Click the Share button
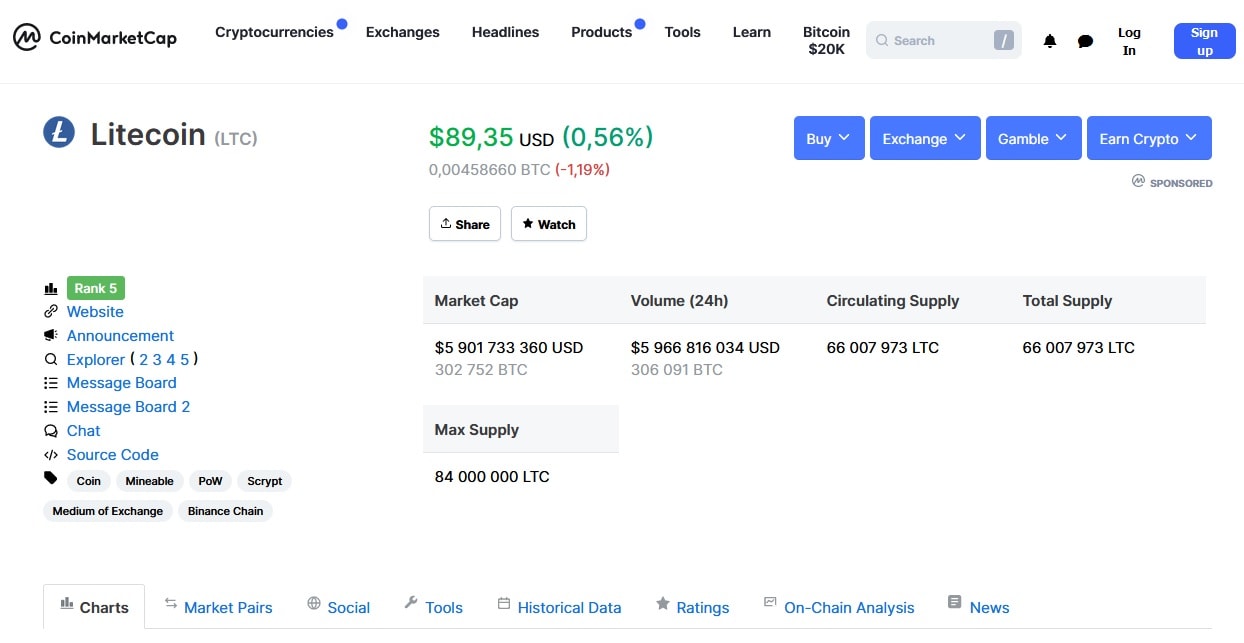1244x643 pixels. (465, 224)
